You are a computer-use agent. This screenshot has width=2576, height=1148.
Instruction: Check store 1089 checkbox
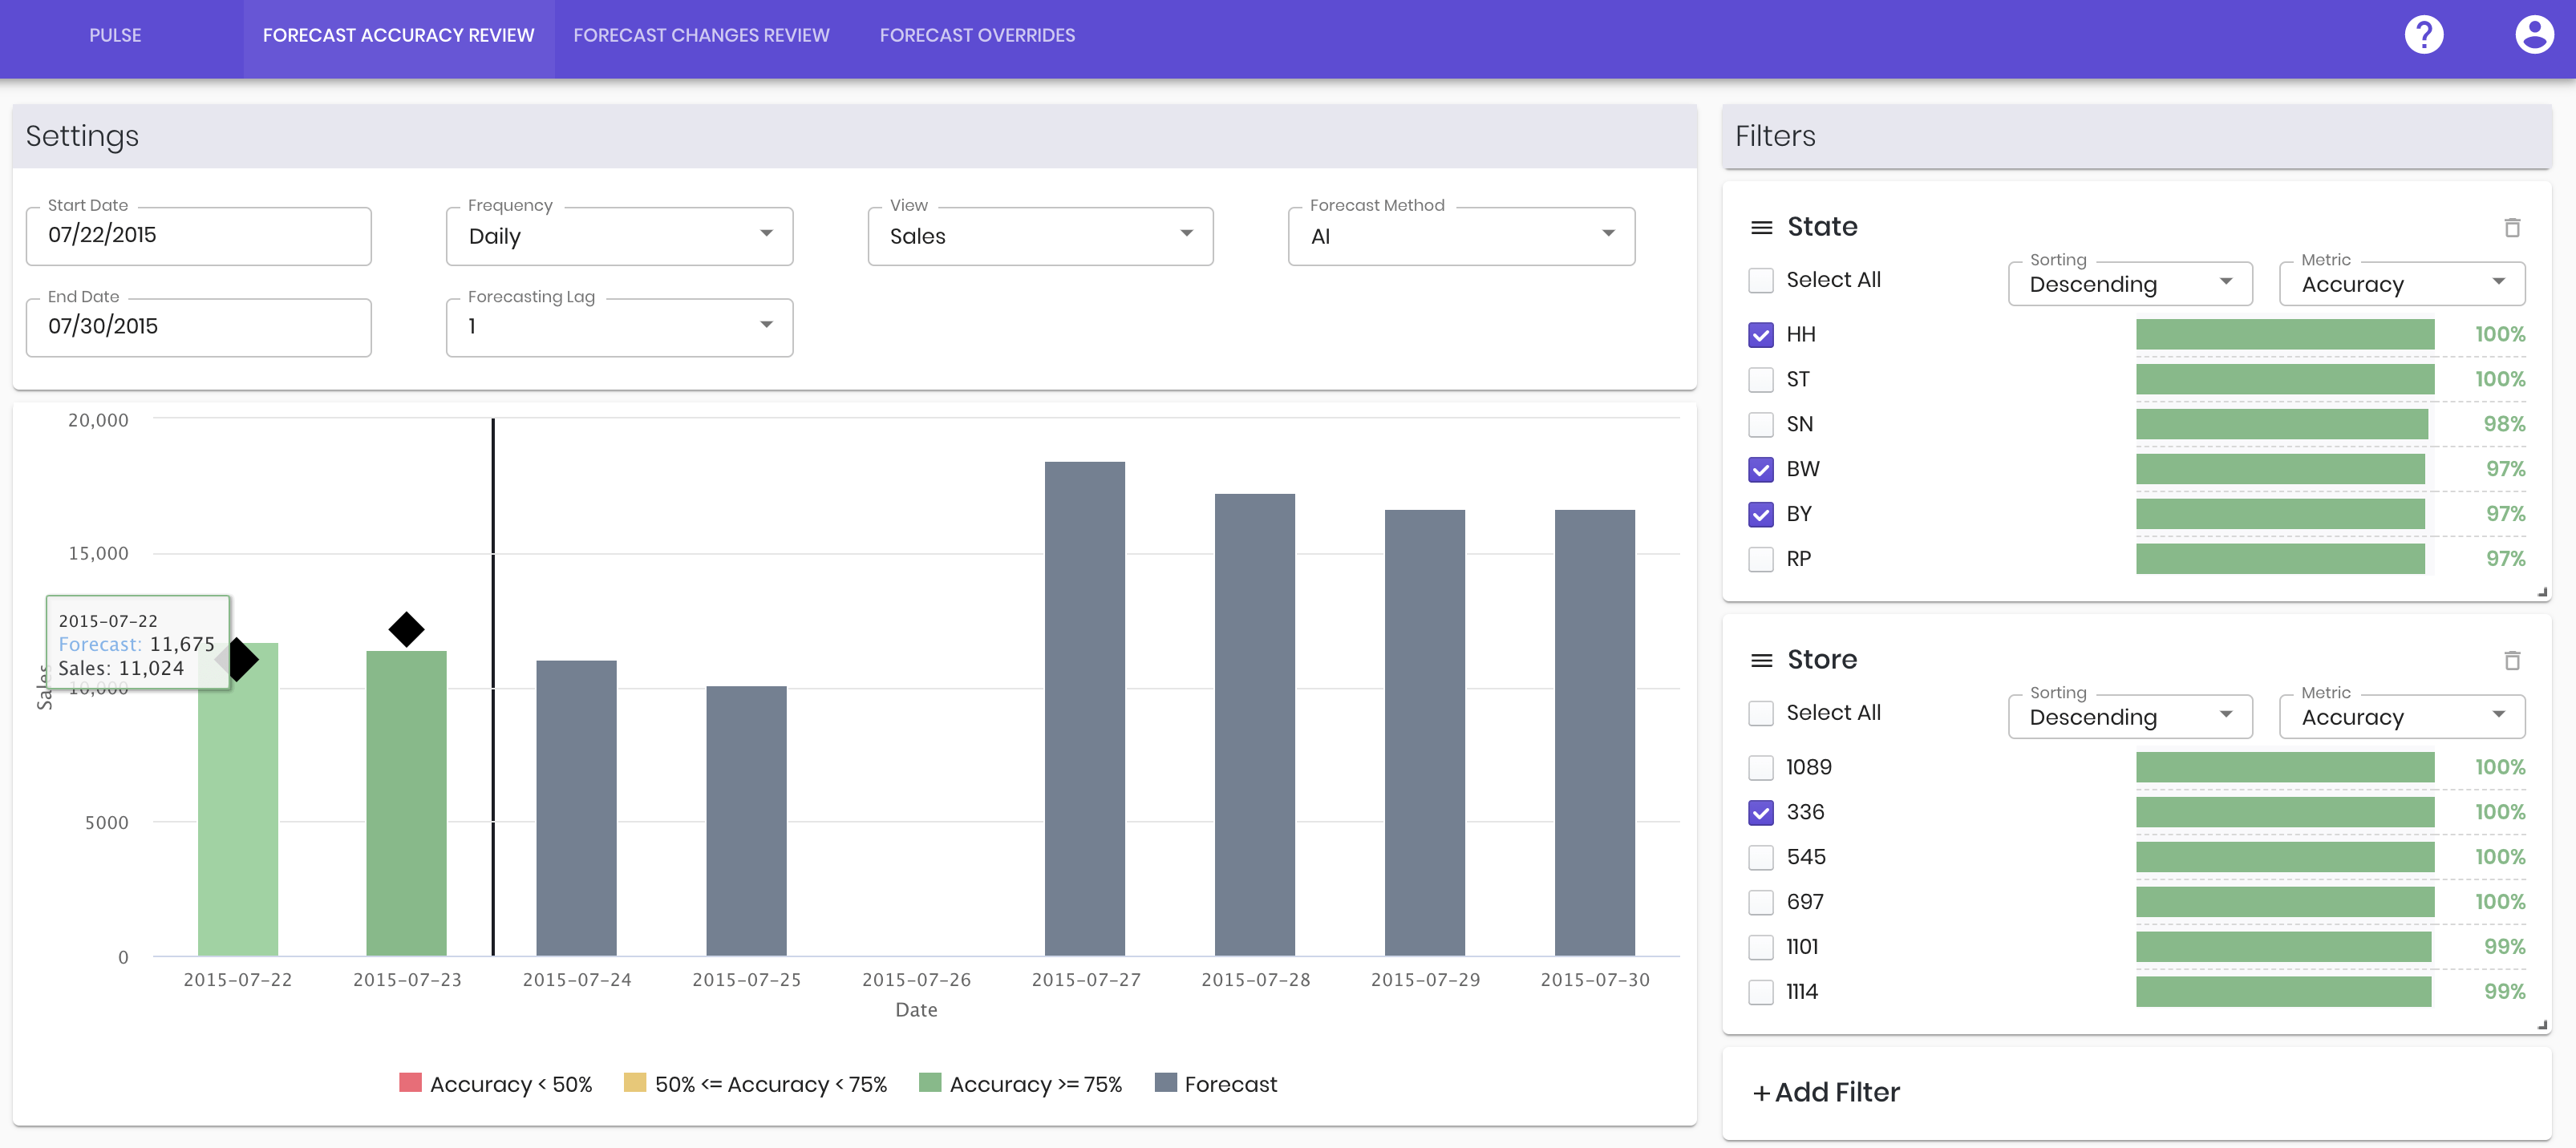(1760, 768)
